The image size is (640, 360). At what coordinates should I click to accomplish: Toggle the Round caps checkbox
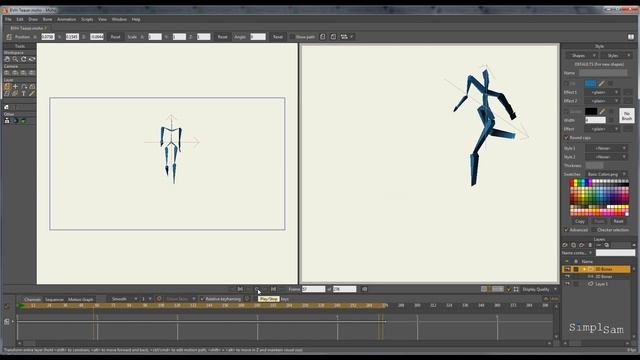pyautogui.click(x=566, y=138)
